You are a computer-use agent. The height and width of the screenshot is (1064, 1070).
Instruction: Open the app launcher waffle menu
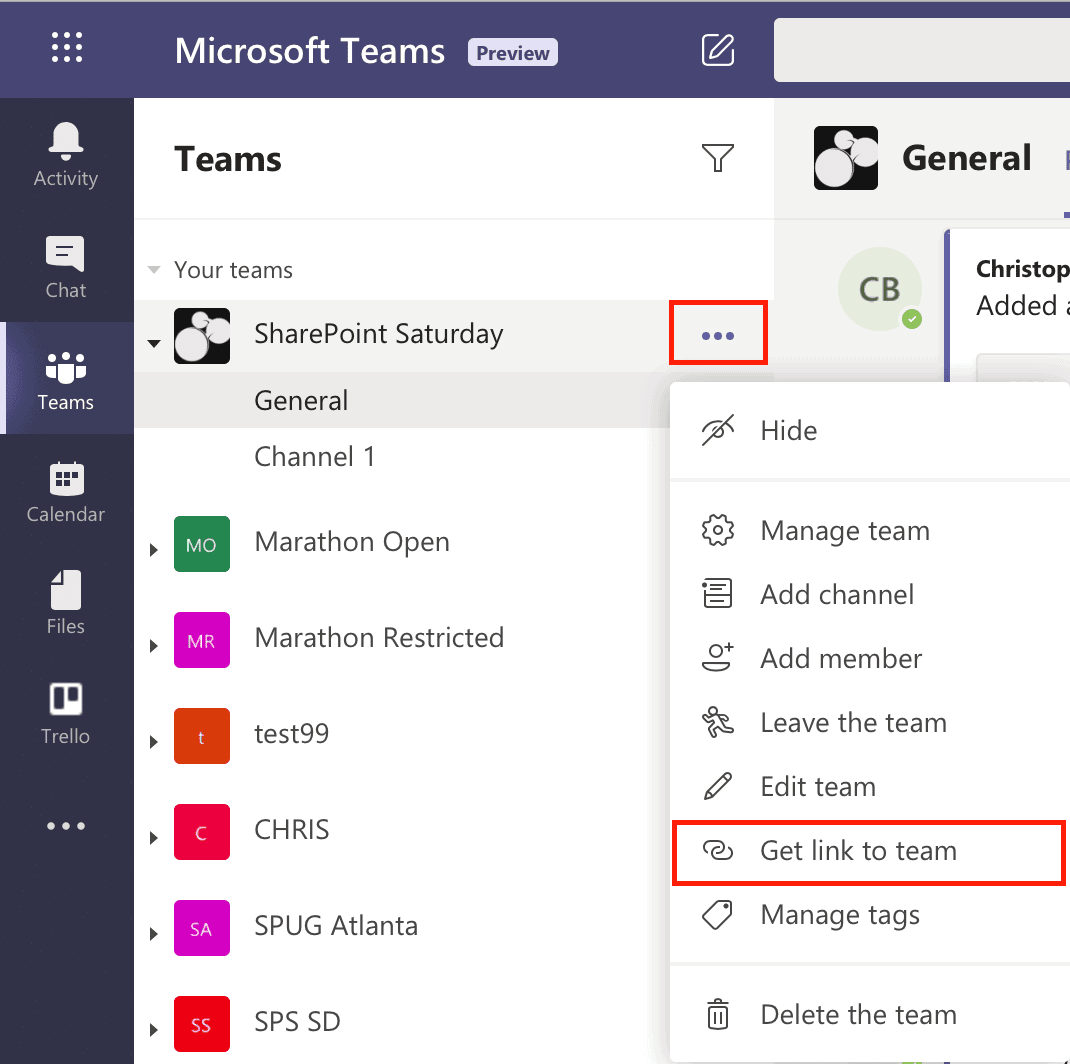pyautogui.click(x=66, y=47)
